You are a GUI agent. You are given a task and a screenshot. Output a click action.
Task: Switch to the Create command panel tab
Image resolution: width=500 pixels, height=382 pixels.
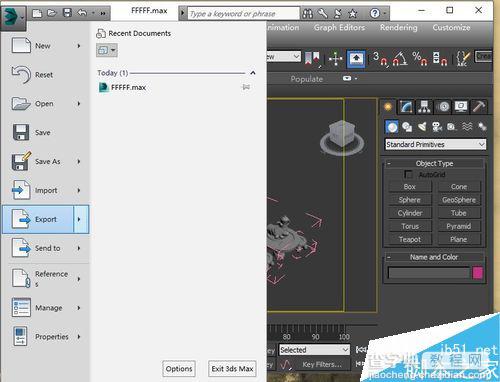pyautogui.click(x=388, y=107)
